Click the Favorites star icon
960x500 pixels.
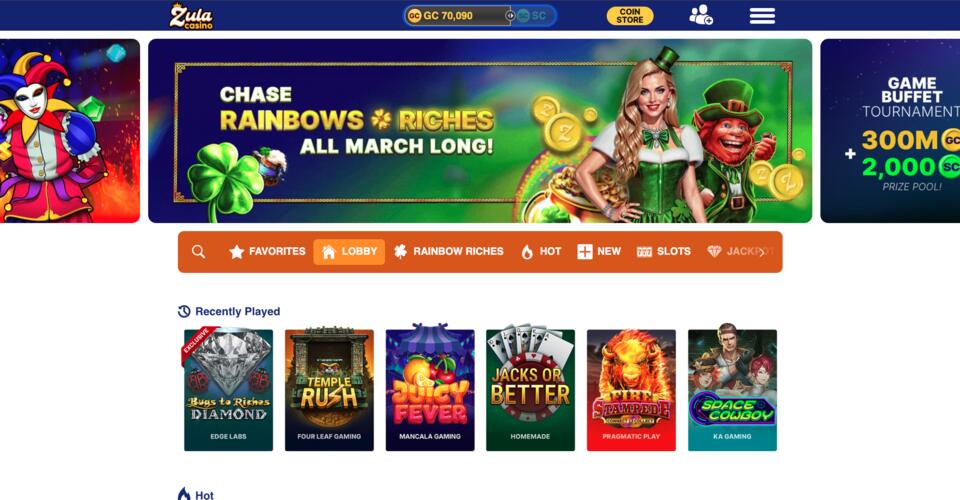pyautogui.click(x=236, y=252)
